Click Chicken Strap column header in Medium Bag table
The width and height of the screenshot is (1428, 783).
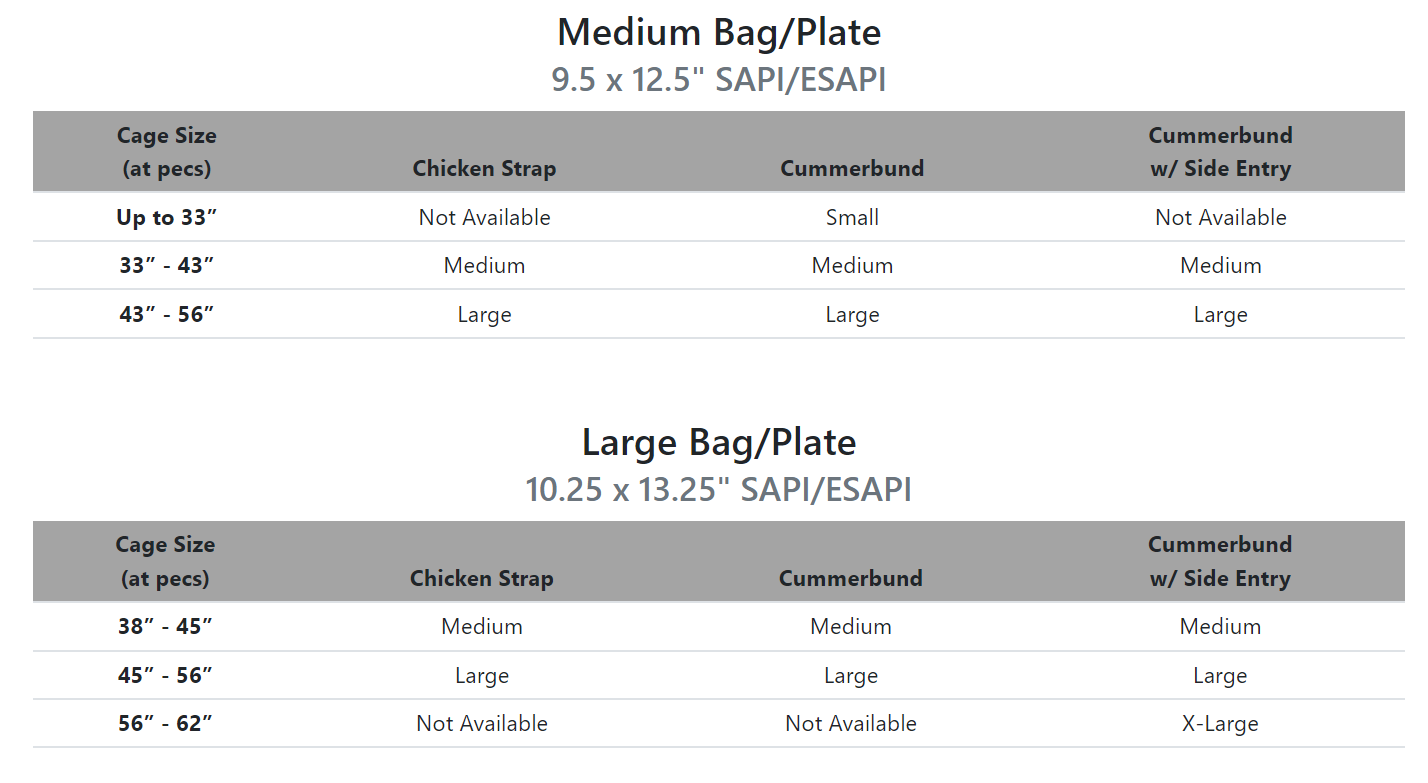484,168
